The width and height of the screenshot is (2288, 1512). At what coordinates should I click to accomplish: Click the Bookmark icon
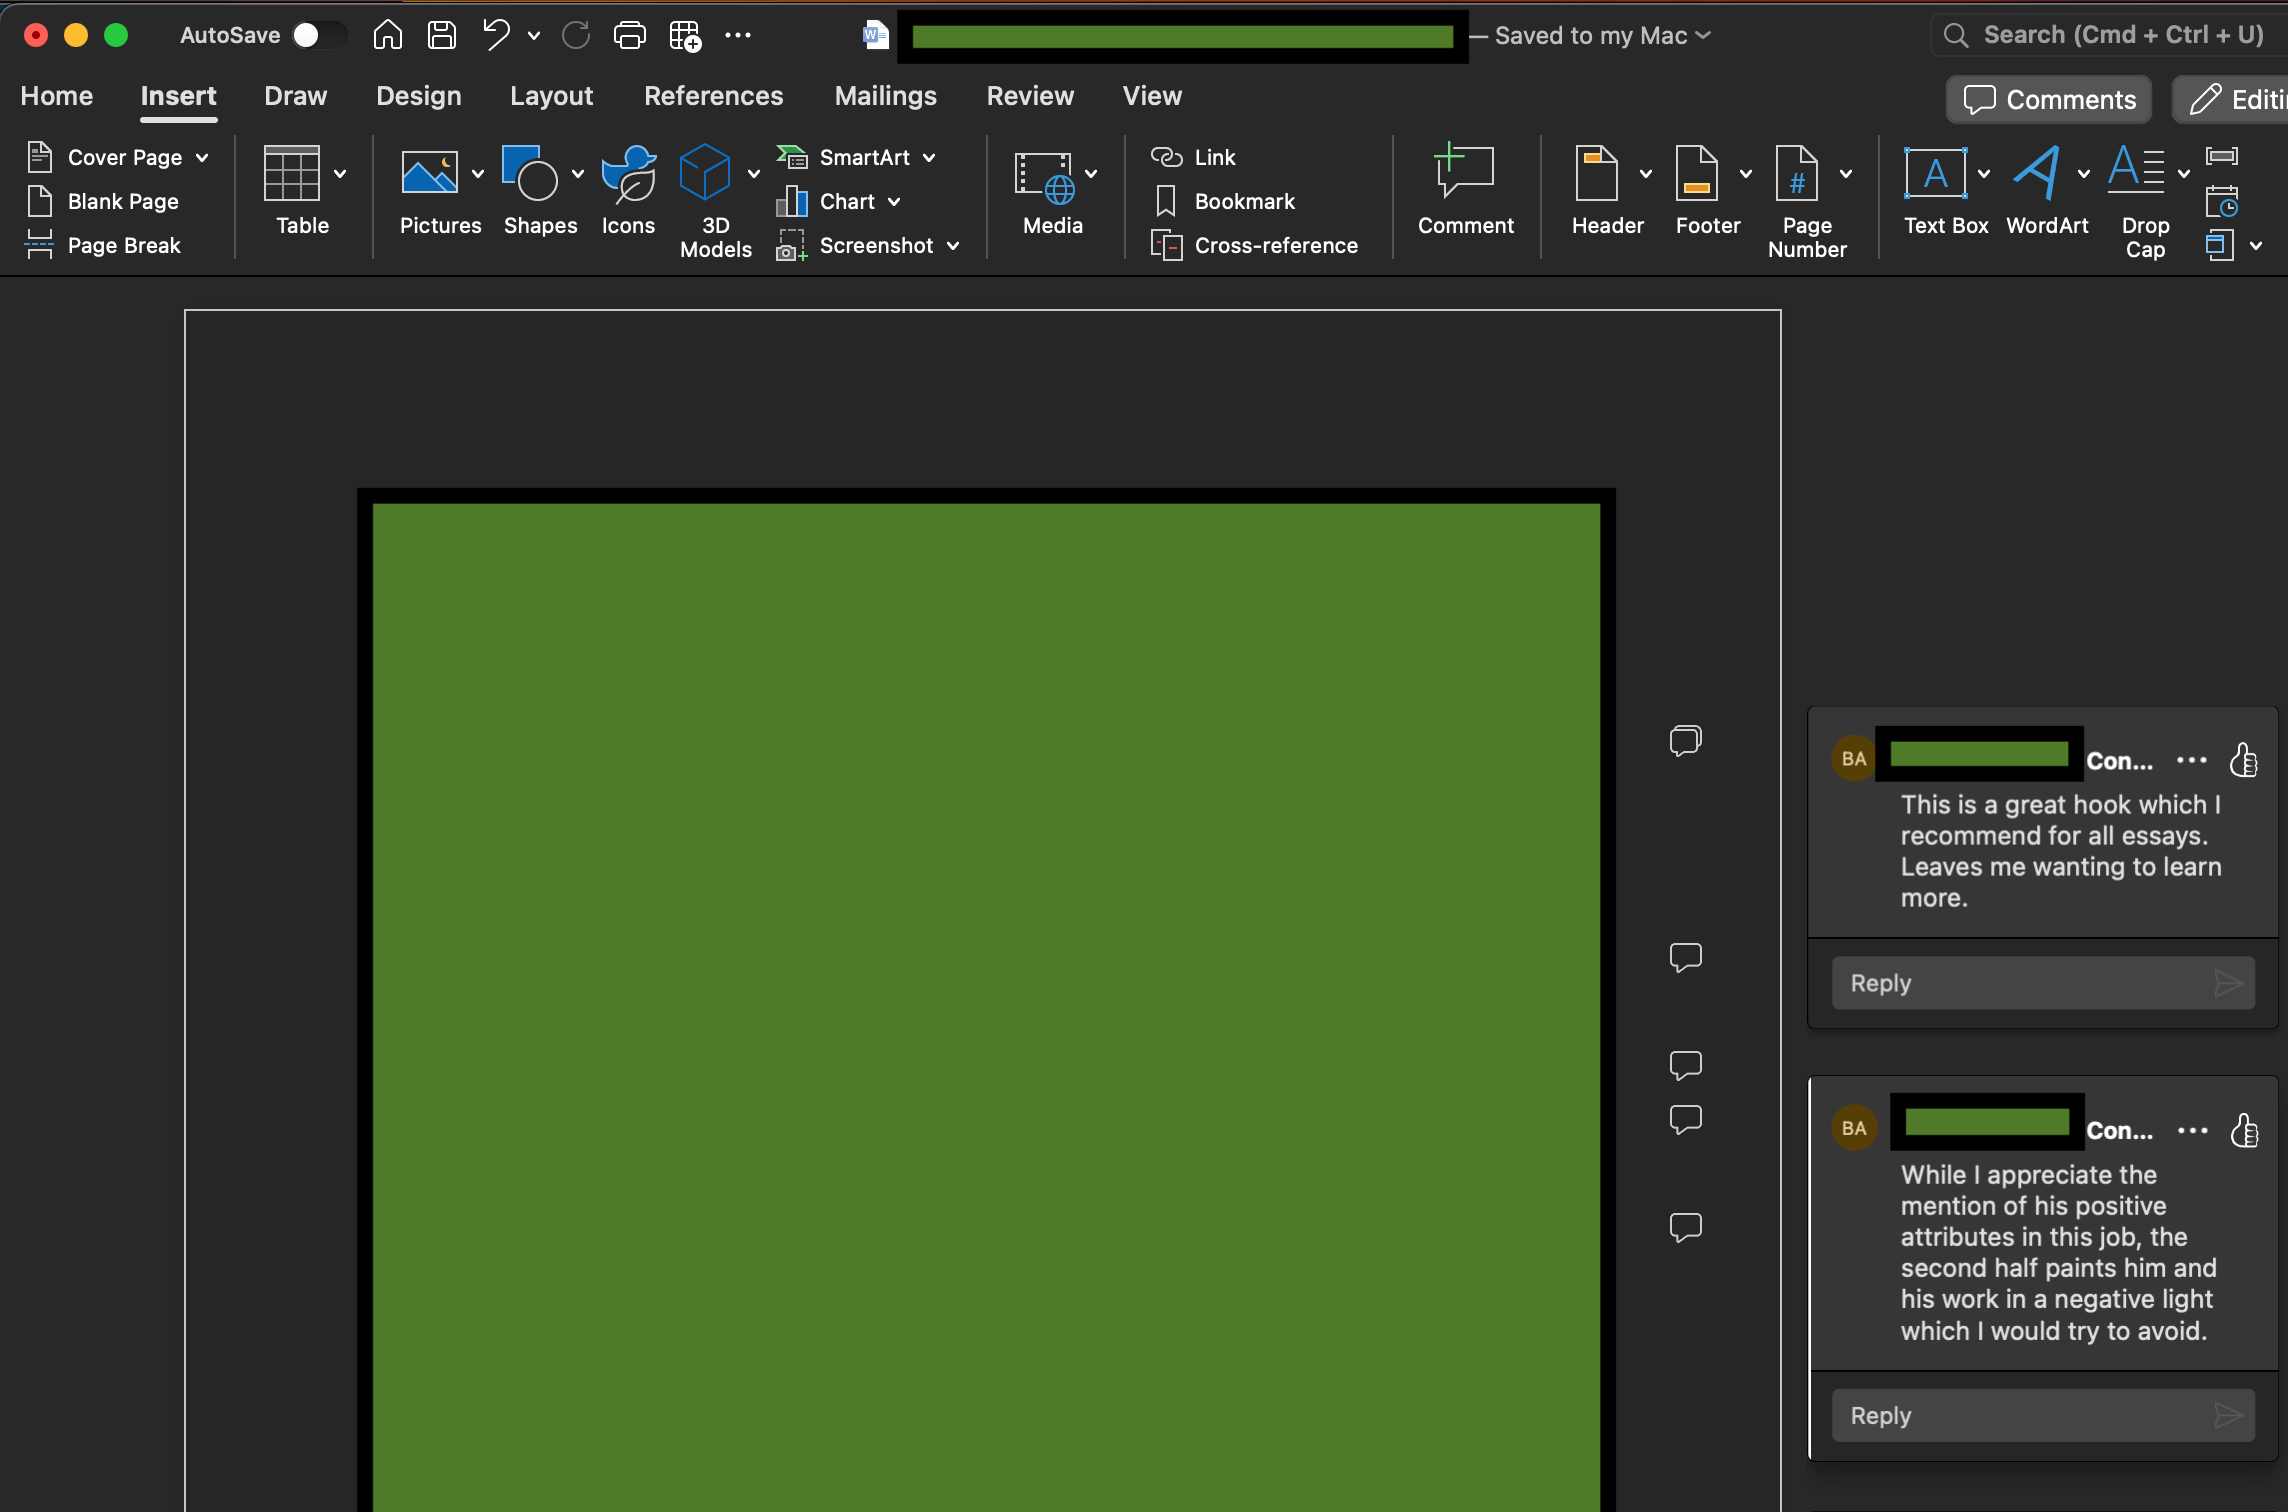[1166, 201]
